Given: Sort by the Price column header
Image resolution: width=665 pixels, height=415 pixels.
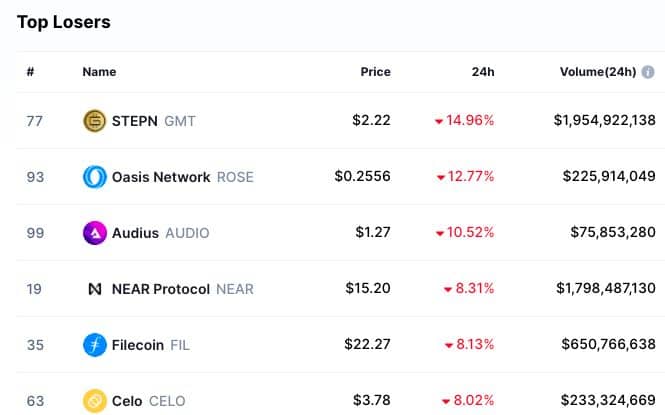Looking at the screenshot, I should coord(375,72).
